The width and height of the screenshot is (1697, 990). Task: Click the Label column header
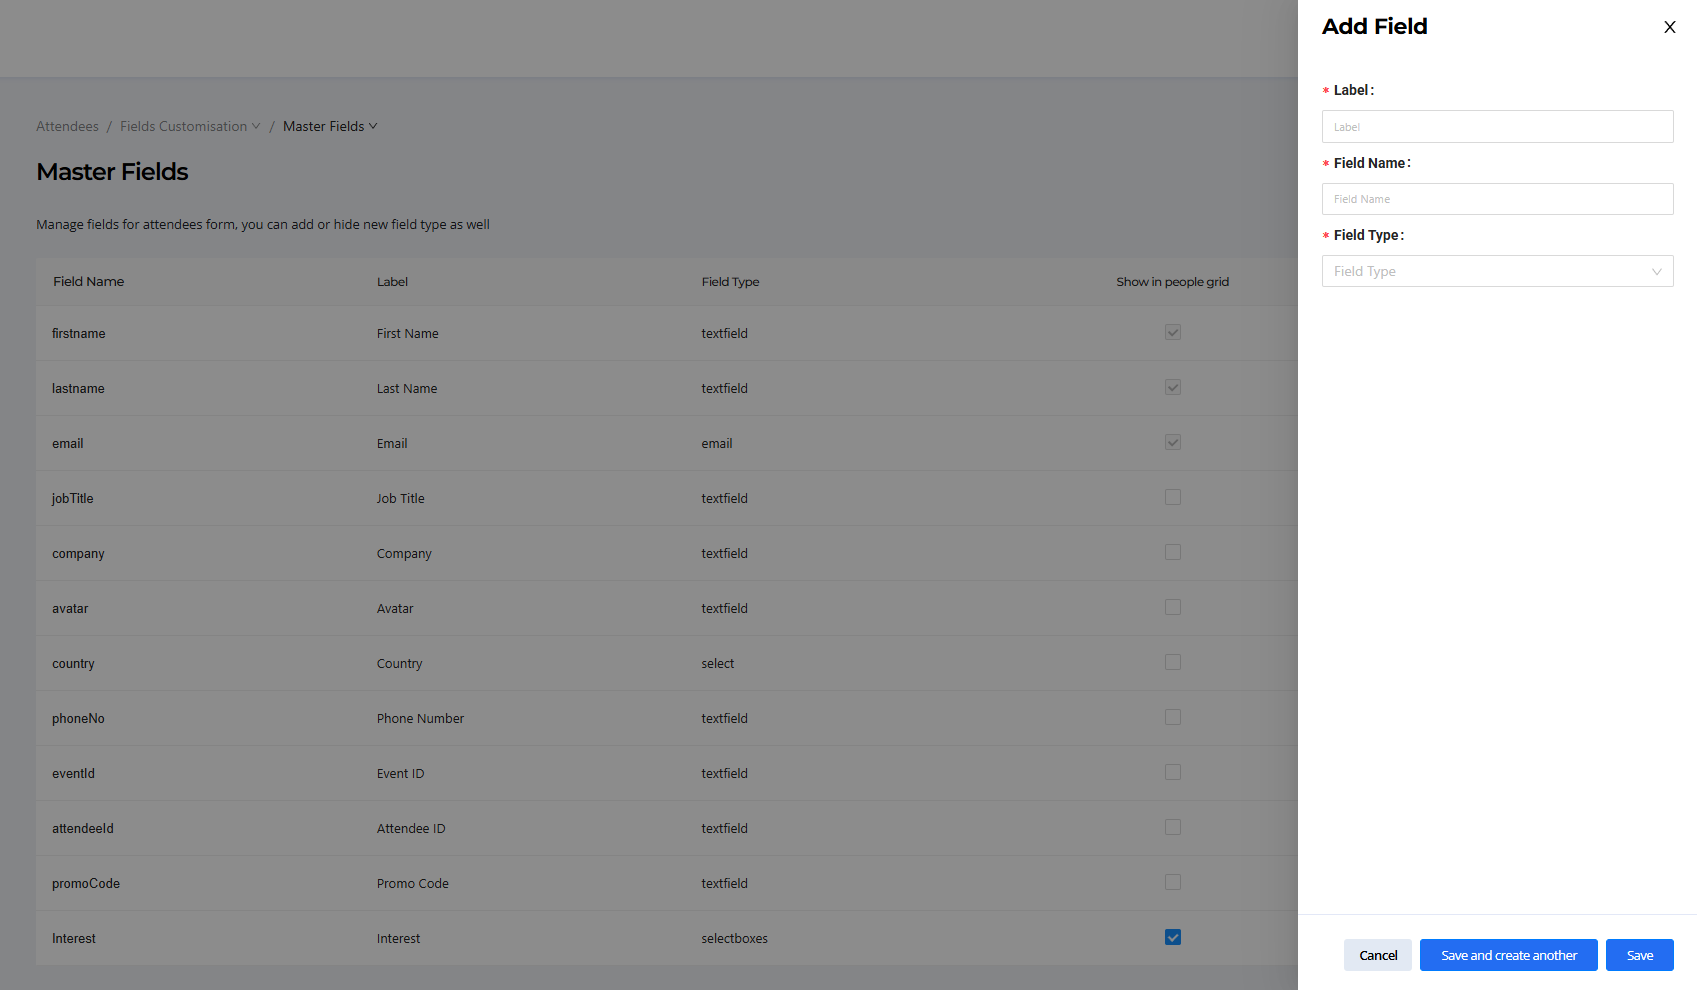coord(392,282)
